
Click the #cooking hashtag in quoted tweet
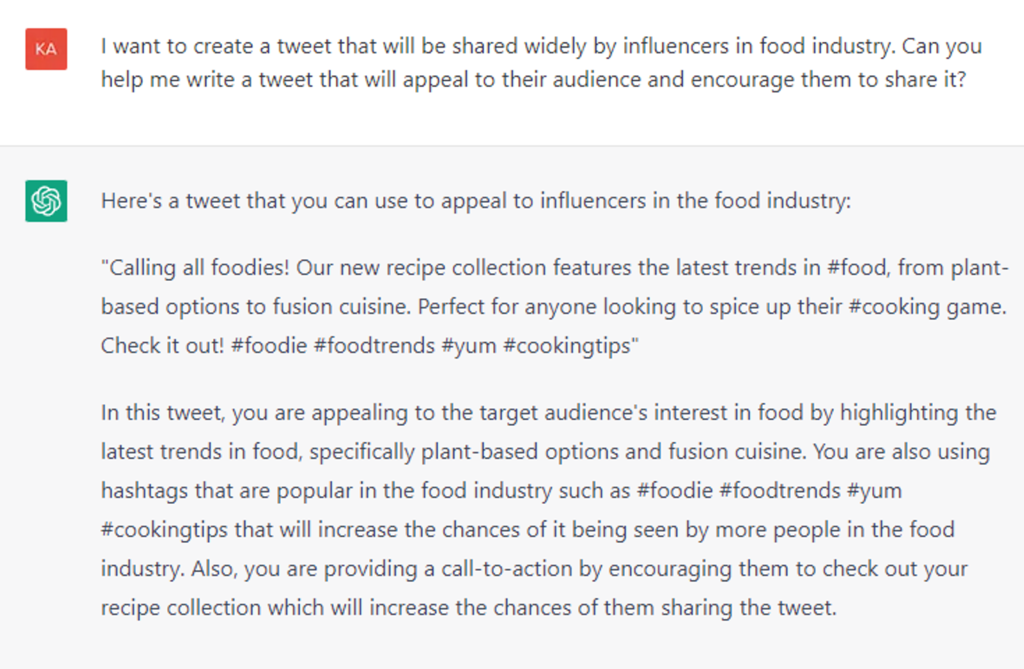pos(888,307)
